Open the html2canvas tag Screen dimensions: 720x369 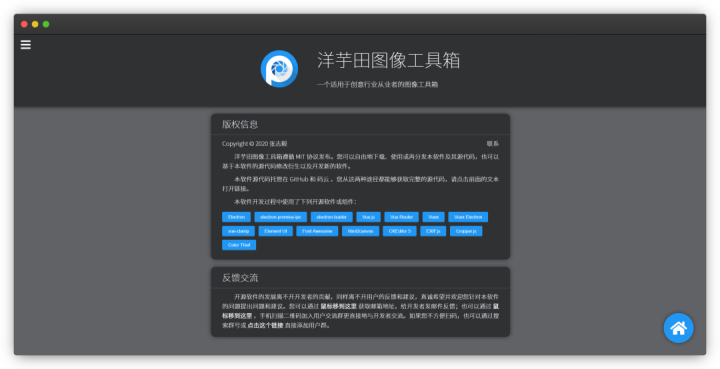(x=360, y=231)
